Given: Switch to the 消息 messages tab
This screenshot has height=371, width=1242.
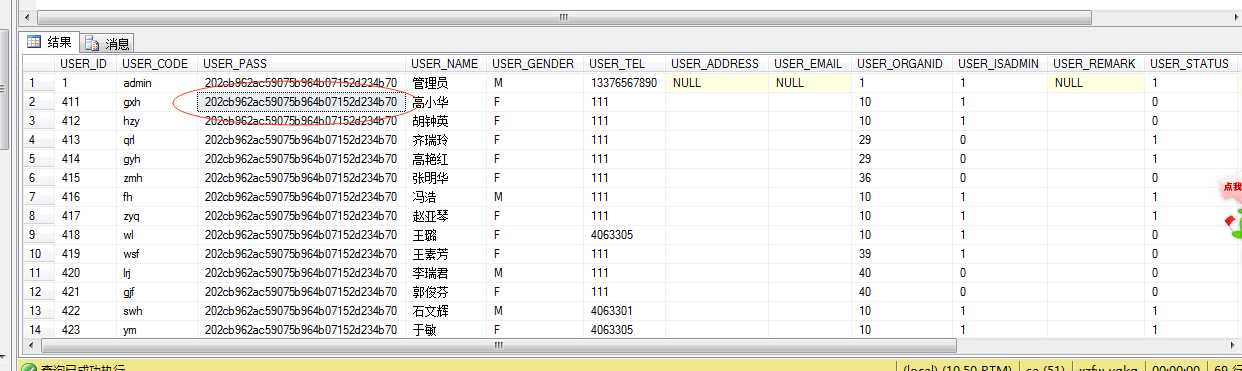Looking at the screenshot, I should coord(108,43).
